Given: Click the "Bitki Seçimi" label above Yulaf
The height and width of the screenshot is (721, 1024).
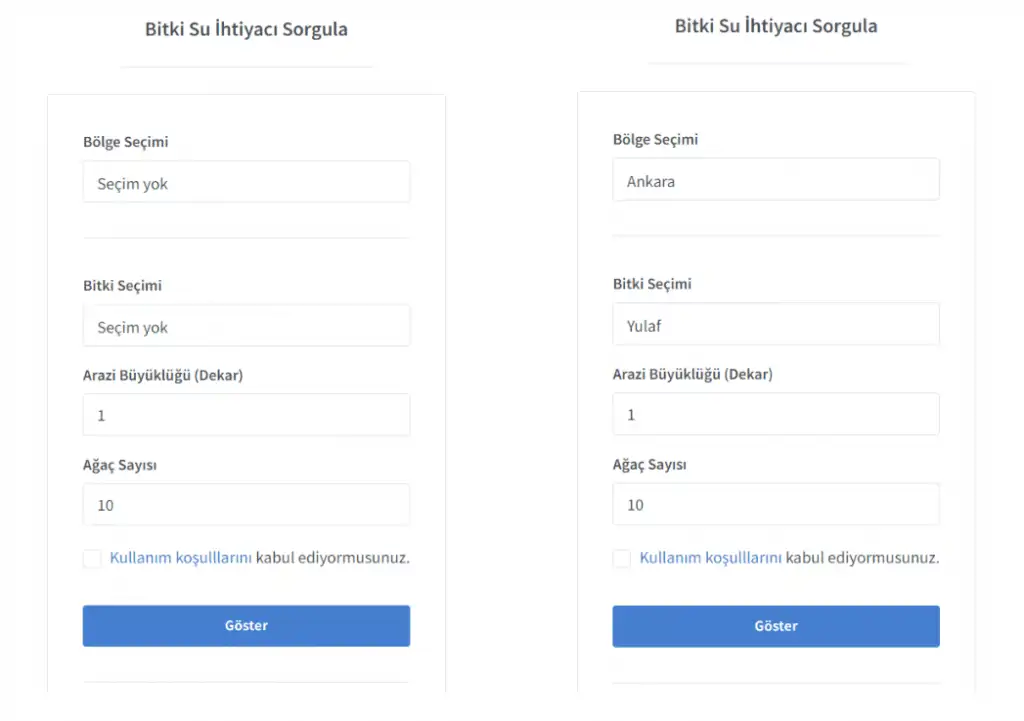Looking at the screenshot, I should tap(652, 284).
